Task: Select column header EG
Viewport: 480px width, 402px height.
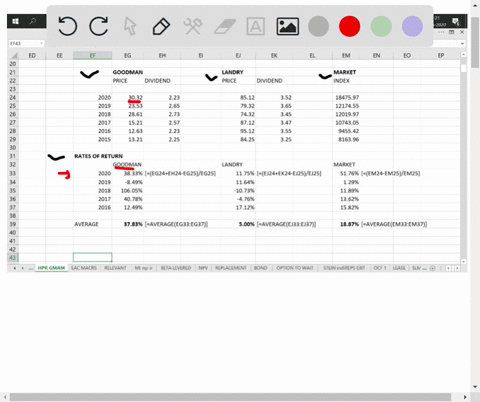Action: pos(128,55)
